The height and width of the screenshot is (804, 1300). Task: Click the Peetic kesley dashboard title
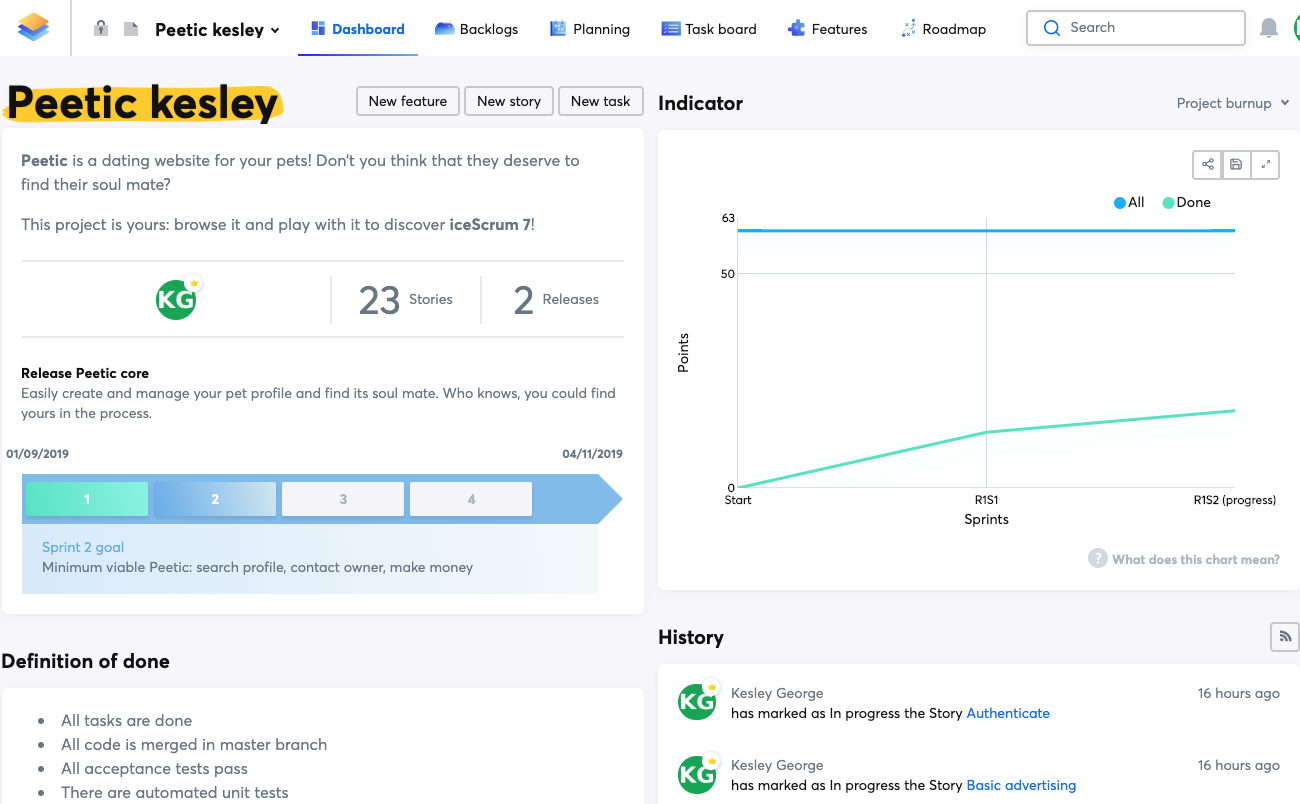(143, 103)
